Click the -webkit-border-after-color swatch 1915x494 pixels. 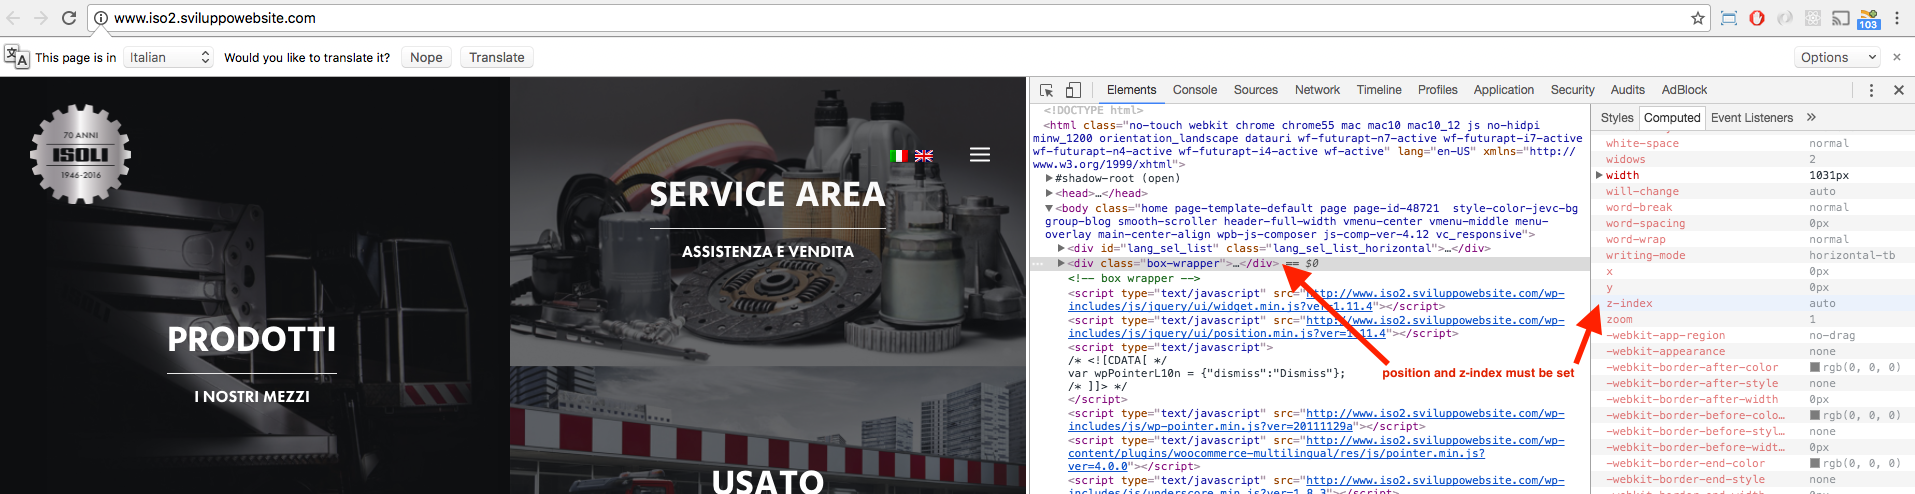(1815, 368)
